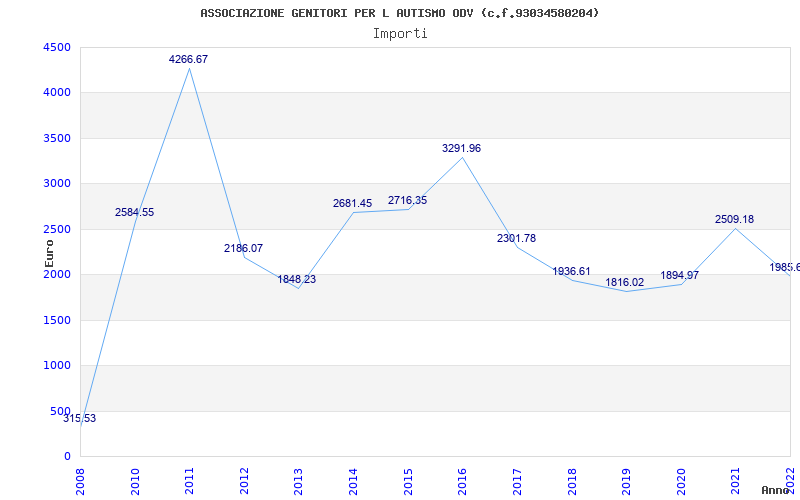Select the 1000 y-axis tick label
Image resolution: width=800 pixels, height=500 pixels.
(x=57, y=366)
